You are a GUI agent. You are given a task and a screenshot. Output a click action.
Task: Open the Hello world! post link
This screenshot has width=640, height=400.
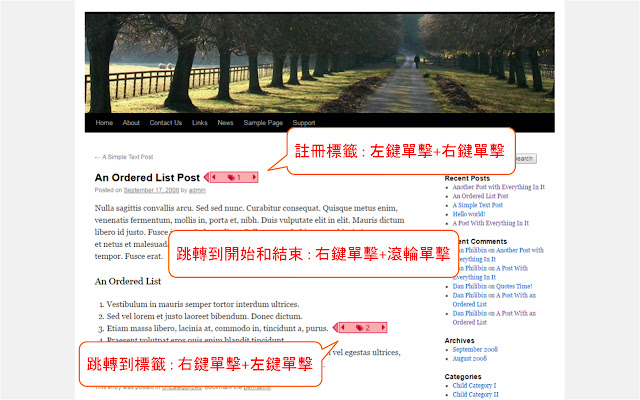(x=469, y=214)
